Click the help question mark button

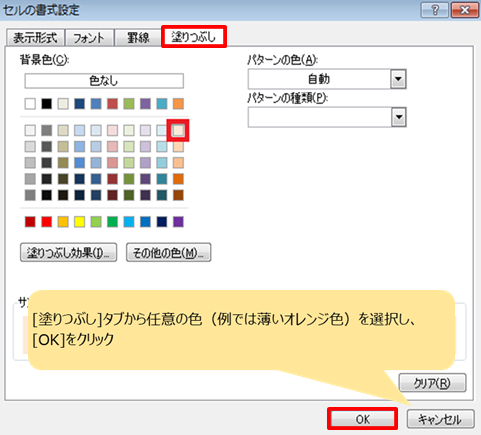435,10
